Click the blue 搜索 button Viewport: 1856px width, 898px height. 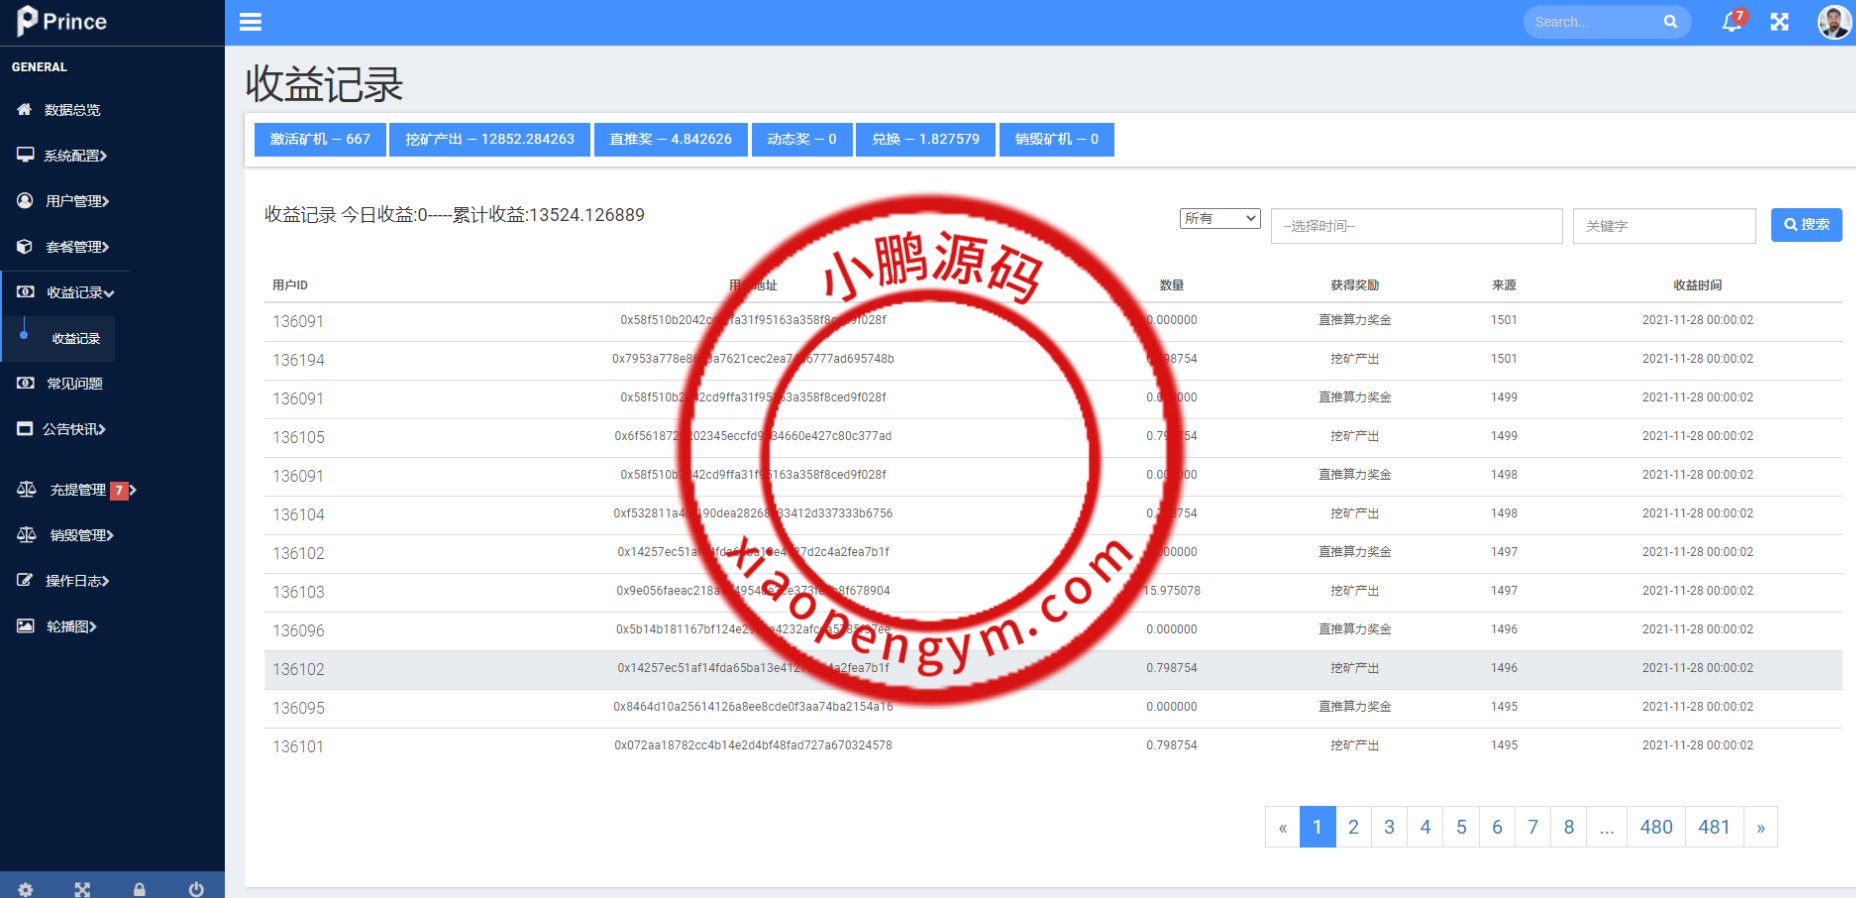[x=1806, y=225]
